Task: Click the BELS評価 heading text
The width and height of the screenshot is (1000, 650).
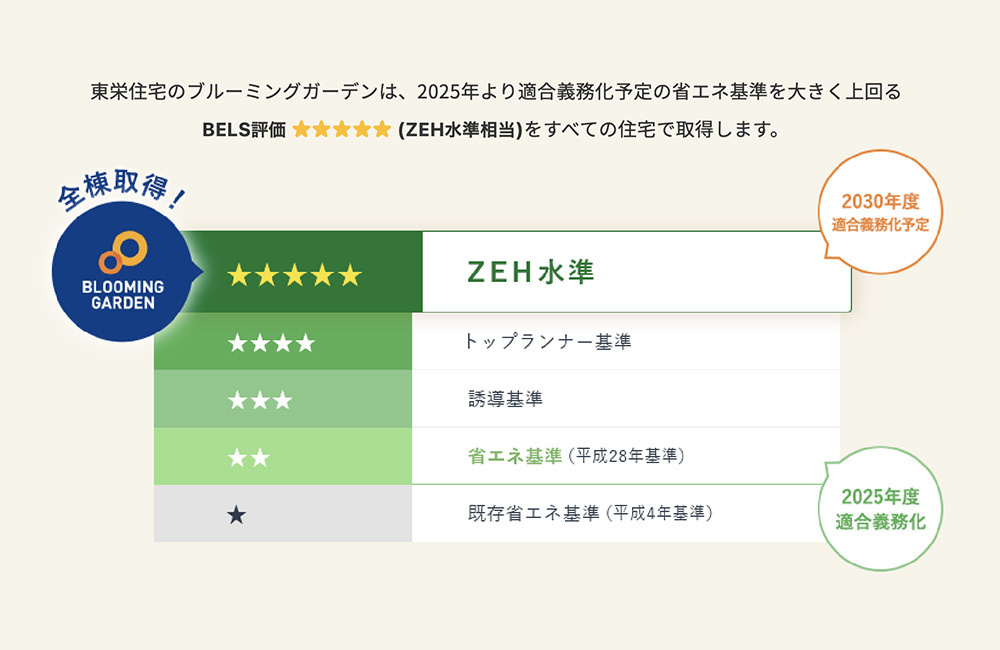Action: [x=243, y=130]
